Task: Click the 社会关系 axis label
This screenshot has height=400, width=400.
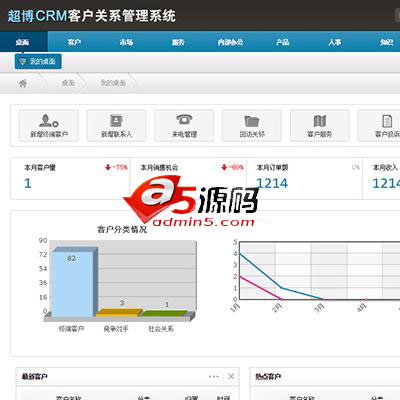Action: 161,329
